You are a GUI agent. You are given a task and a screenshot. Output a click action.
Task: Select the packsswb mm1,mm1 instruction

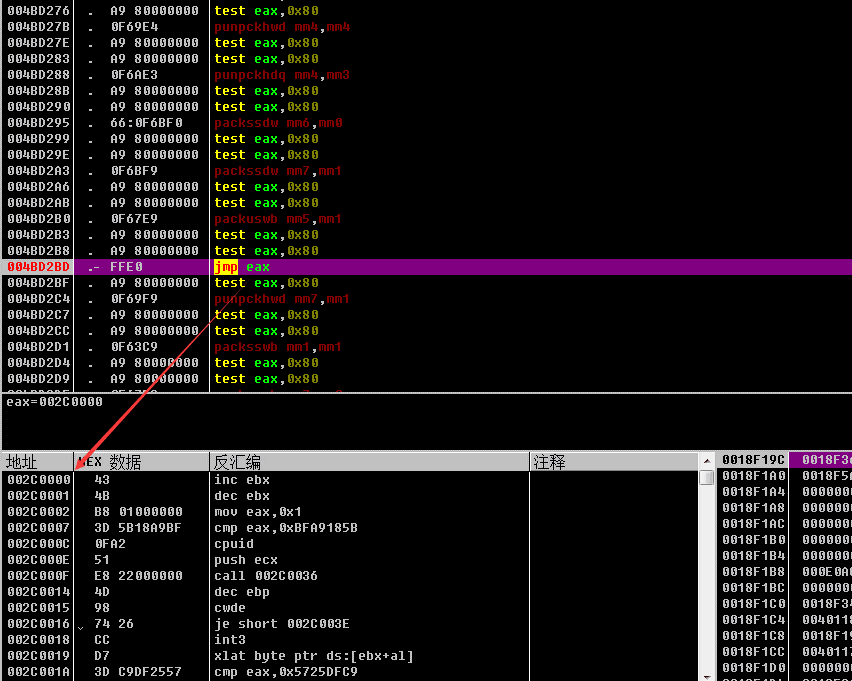[278, 347]
